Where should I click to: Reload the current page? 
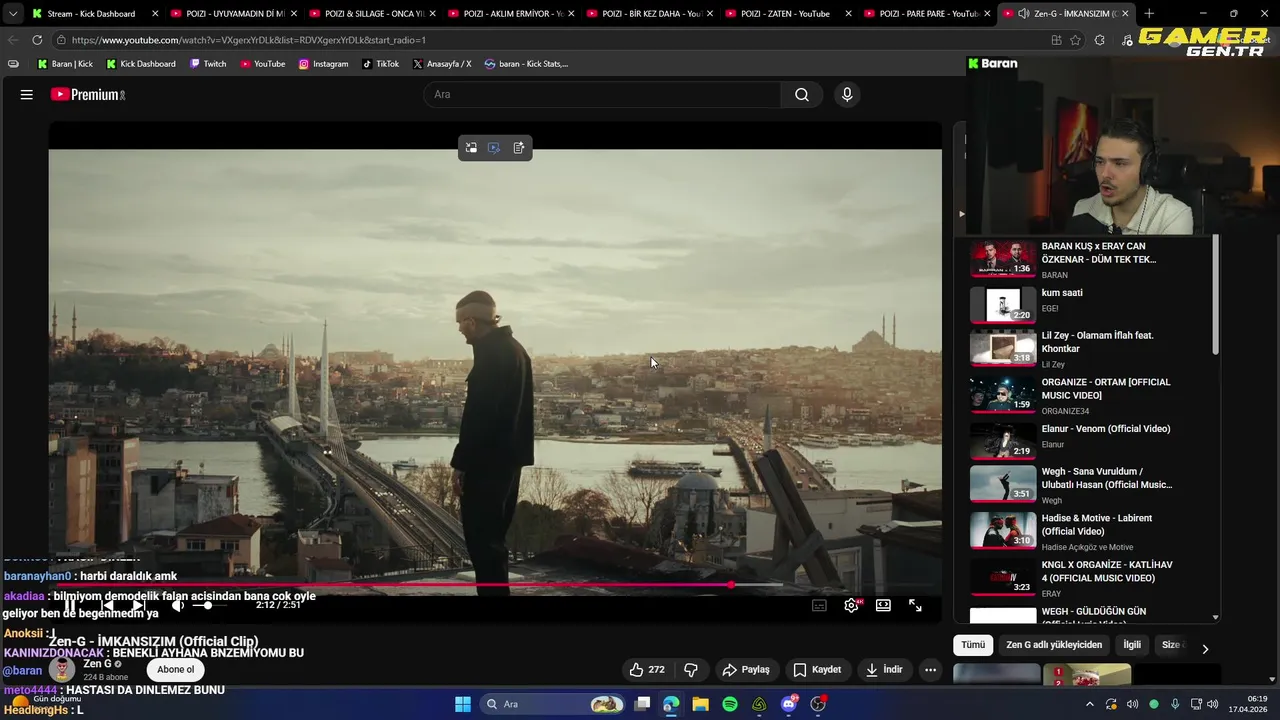37,40
